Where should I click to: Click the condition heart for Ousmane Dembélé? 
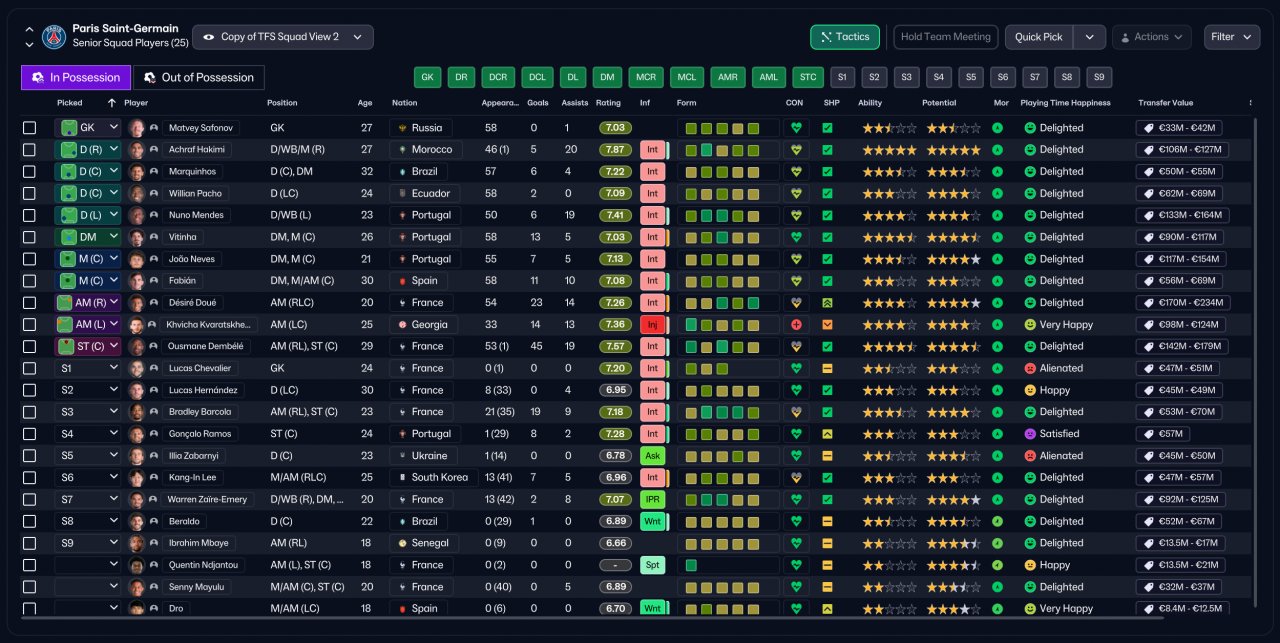click(x=797, y=347)
